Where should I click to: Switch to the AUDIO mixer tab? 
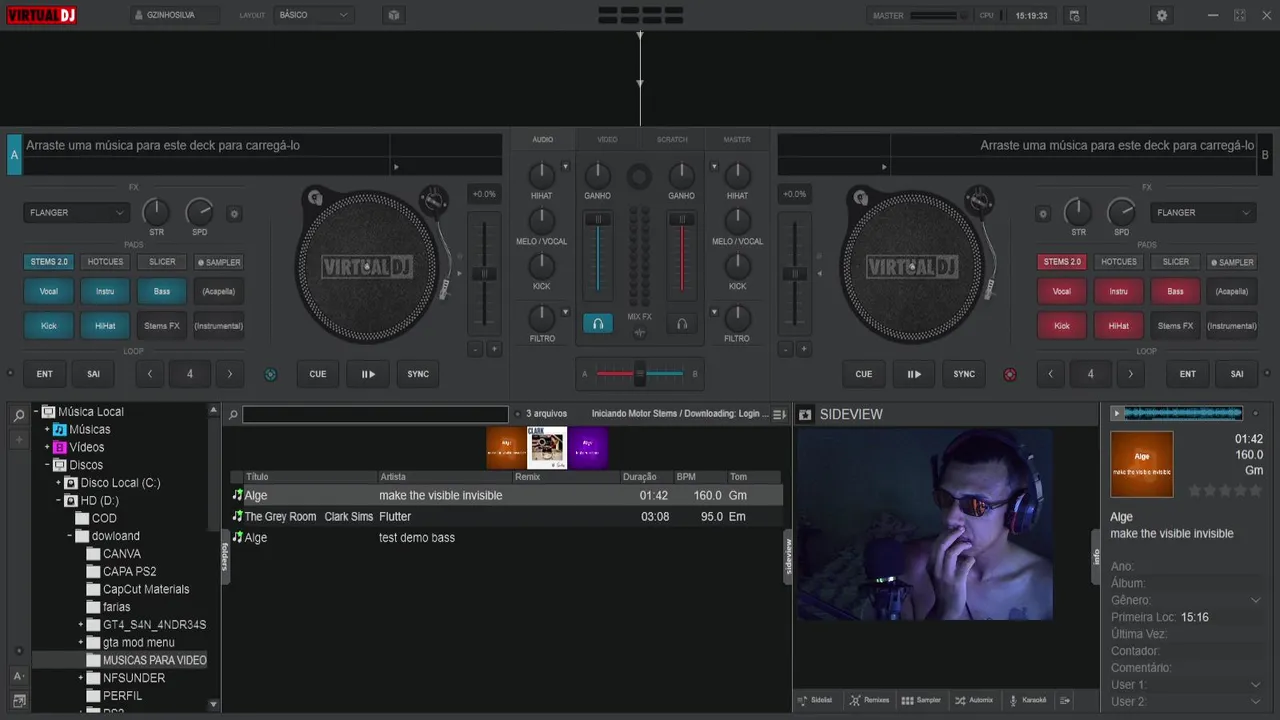(x=542, y=140)
